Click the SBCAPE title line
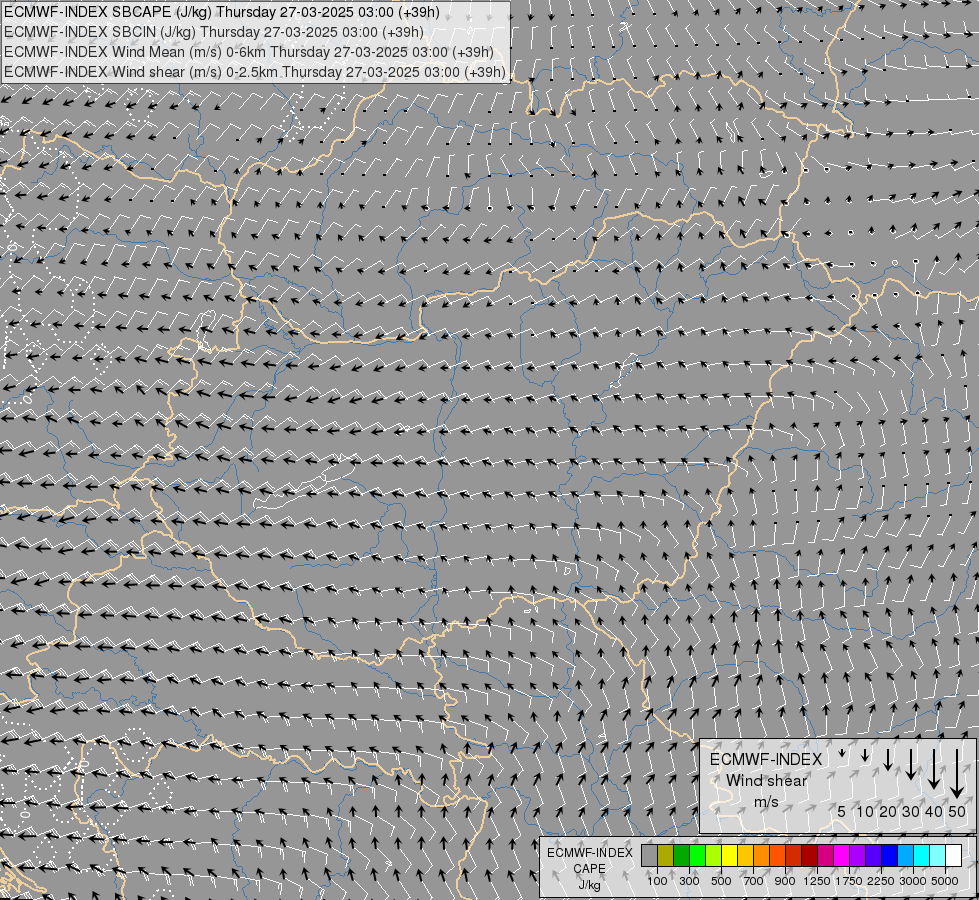The image size is (979, 900). [222, 12]
